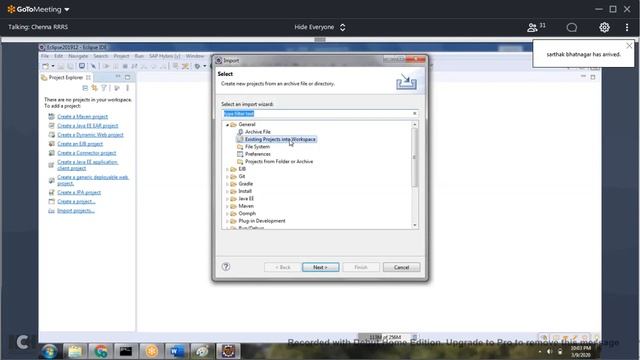Click the Terminate square icon in Eclipse toolbar
The height and width of the screenshot is (360, 640).
pos(125,66)
